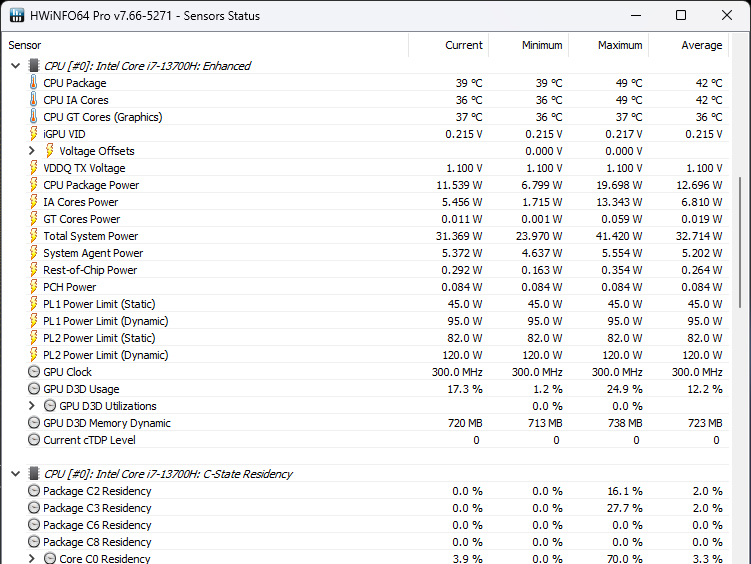Image resolution: width=751 pixels, height=564 pixels.
Task: Click the HWiNFO64 app icon in title bar
Action: click(17, 16)
